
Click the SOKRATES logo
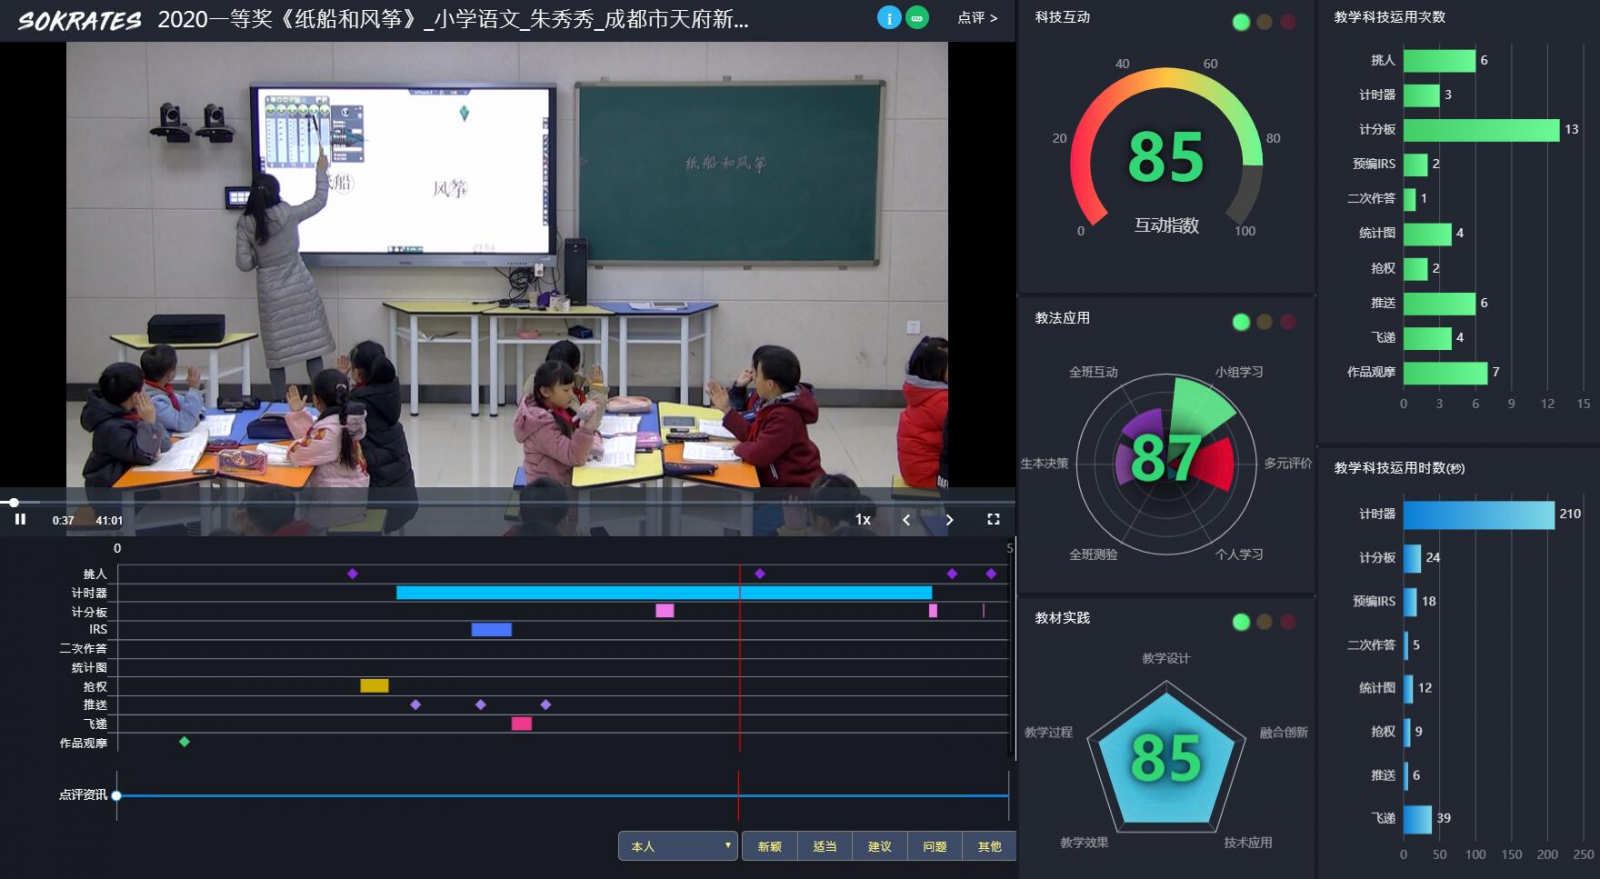[80, 20]
